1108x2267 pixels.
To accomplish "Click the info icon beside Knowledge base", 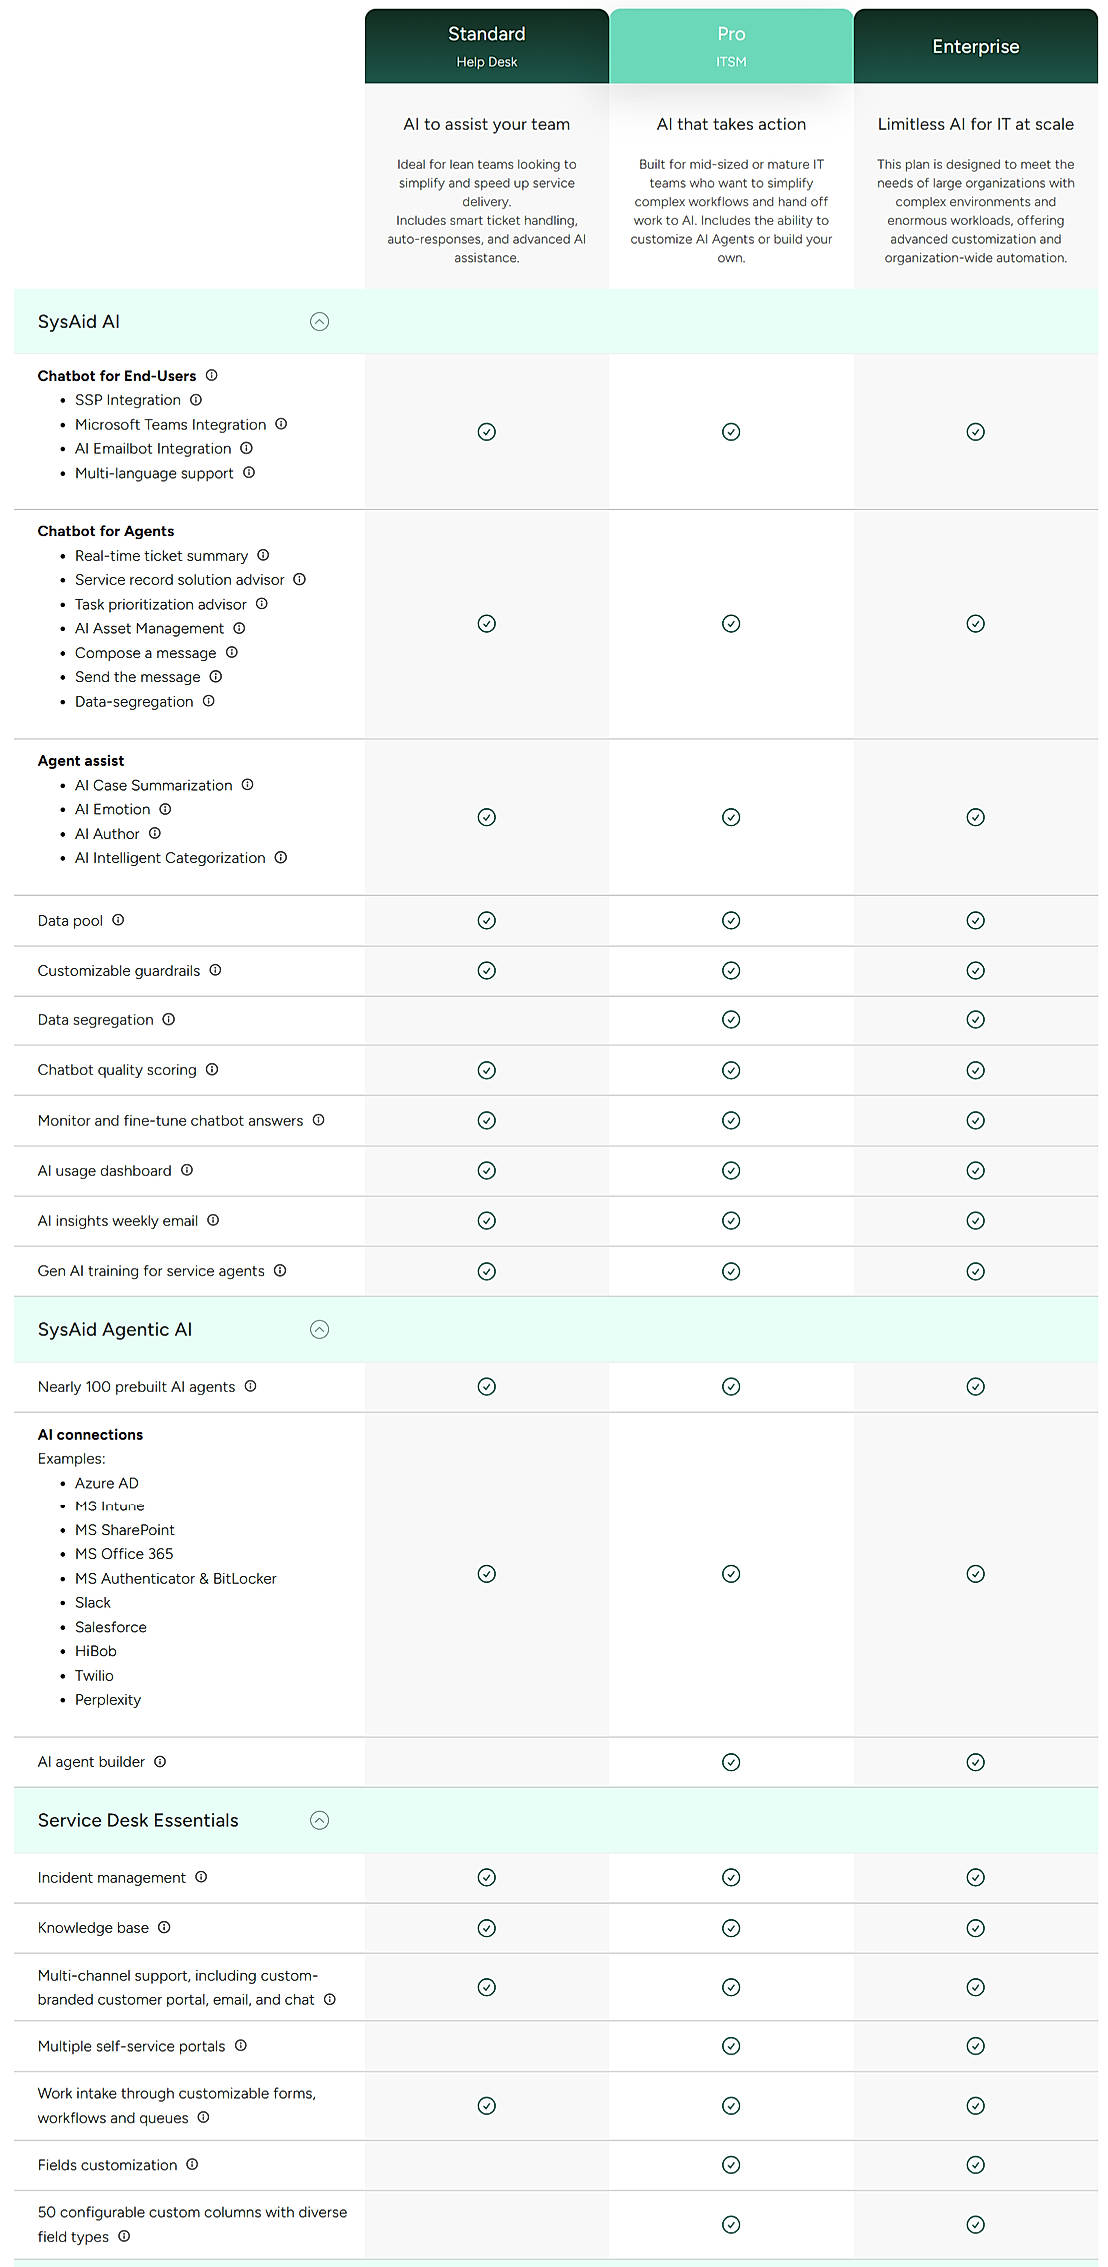I will click(164, 1927).
